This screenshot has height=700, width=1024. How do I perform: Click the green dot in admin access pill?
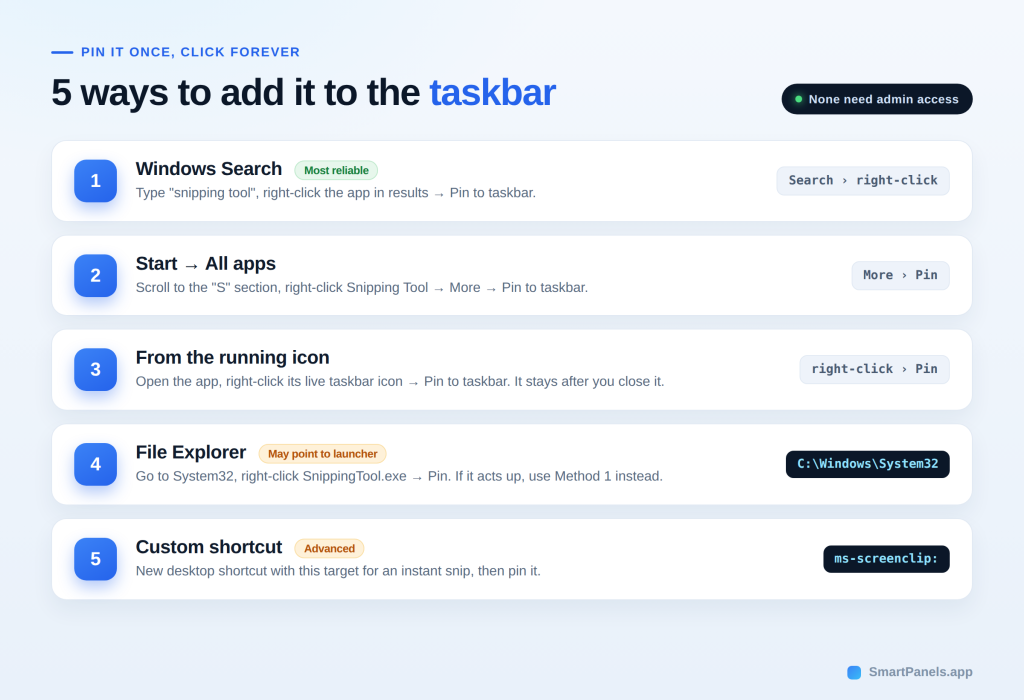798,99
